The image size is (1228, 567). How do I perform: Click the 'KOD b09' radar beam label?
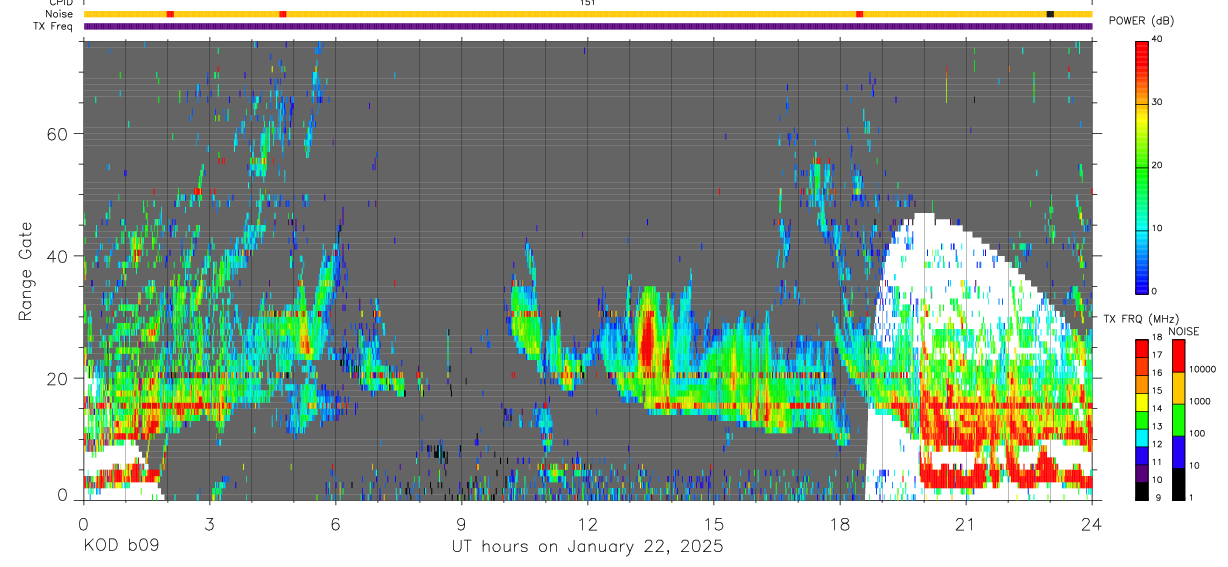[120, 547]
